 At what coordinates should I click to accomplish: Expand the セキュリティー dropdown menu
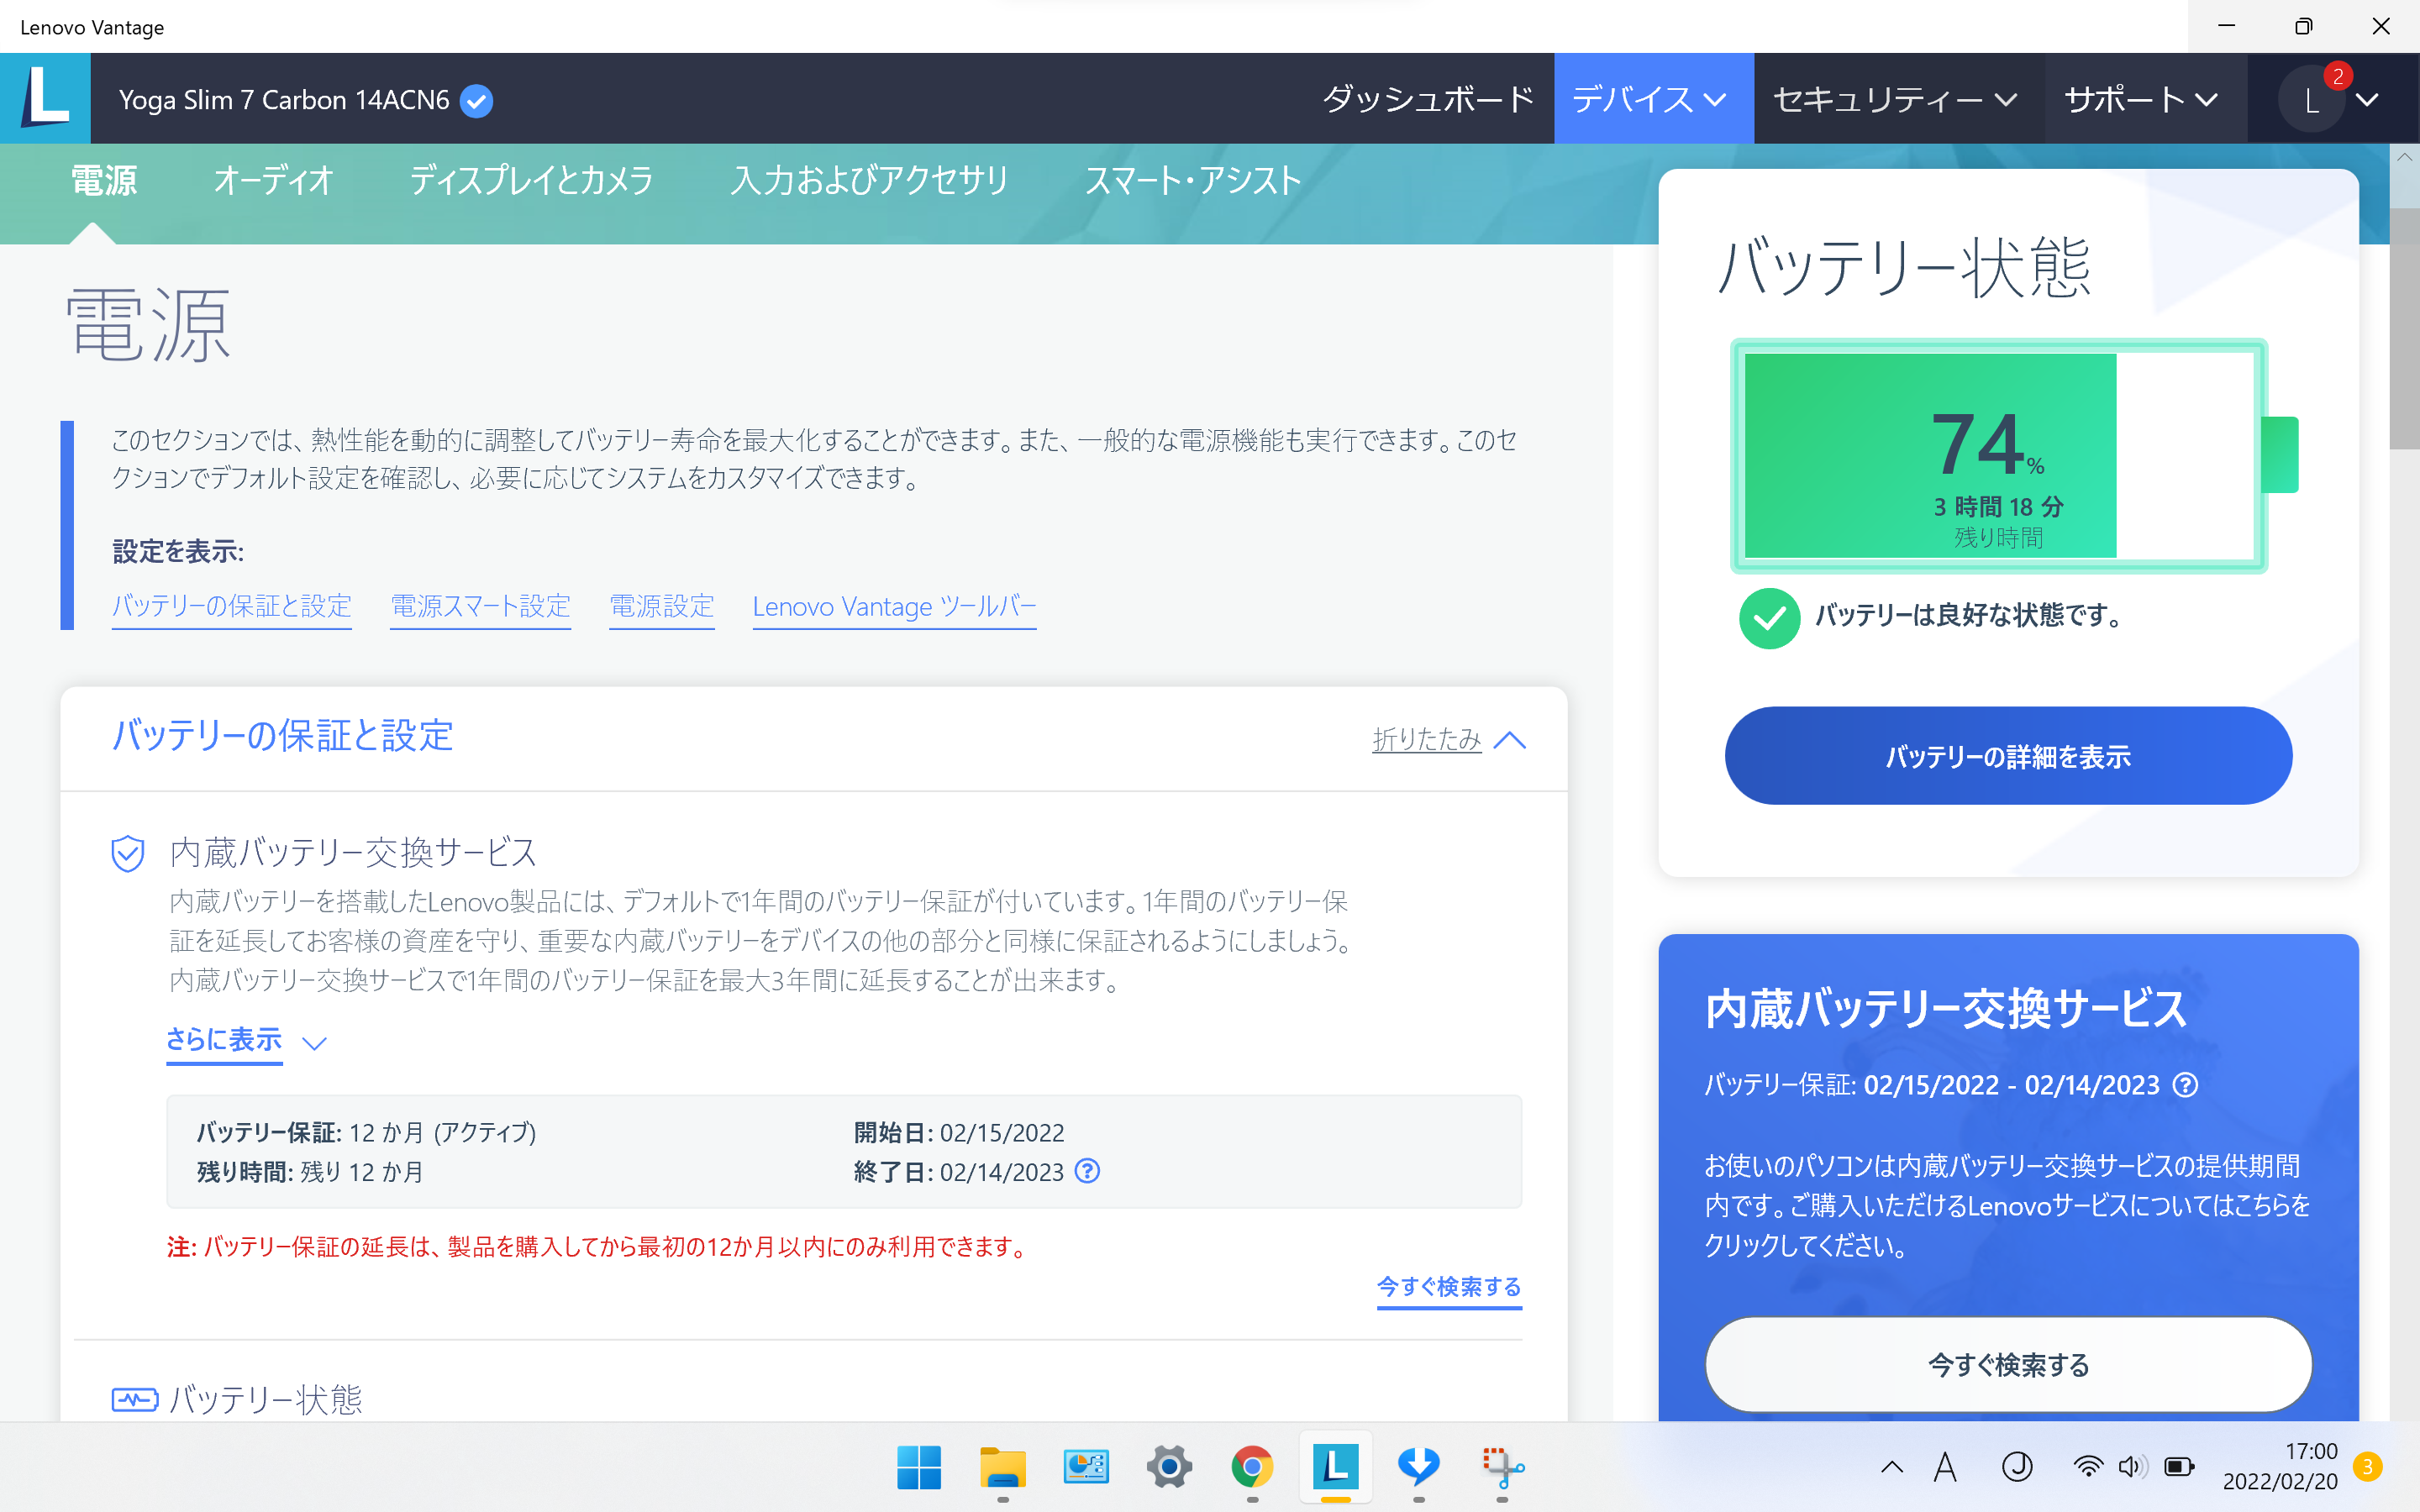point(1897,99)
